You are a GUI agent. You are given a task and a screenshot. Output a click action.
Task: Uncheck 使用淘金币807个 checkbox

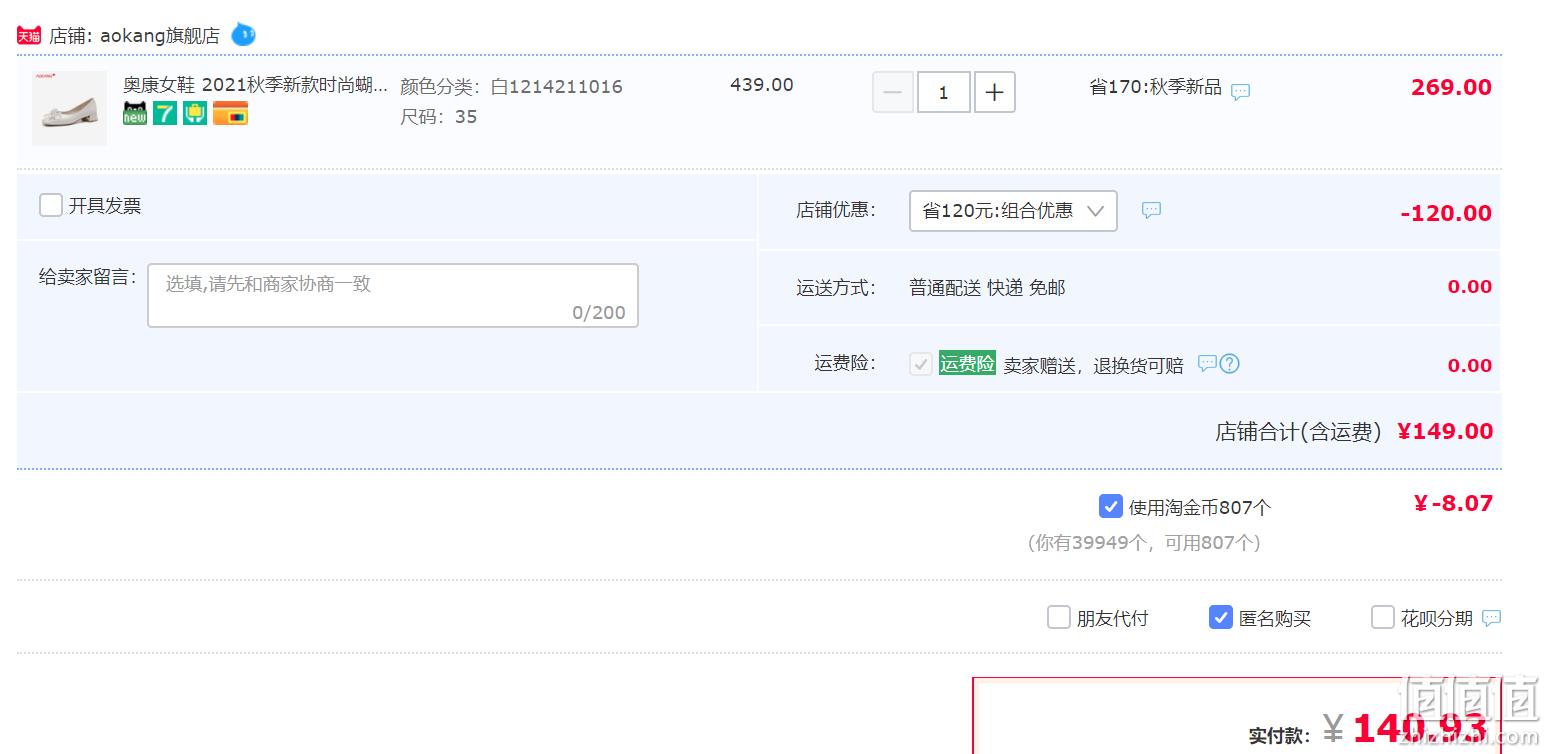point(1110,506)
